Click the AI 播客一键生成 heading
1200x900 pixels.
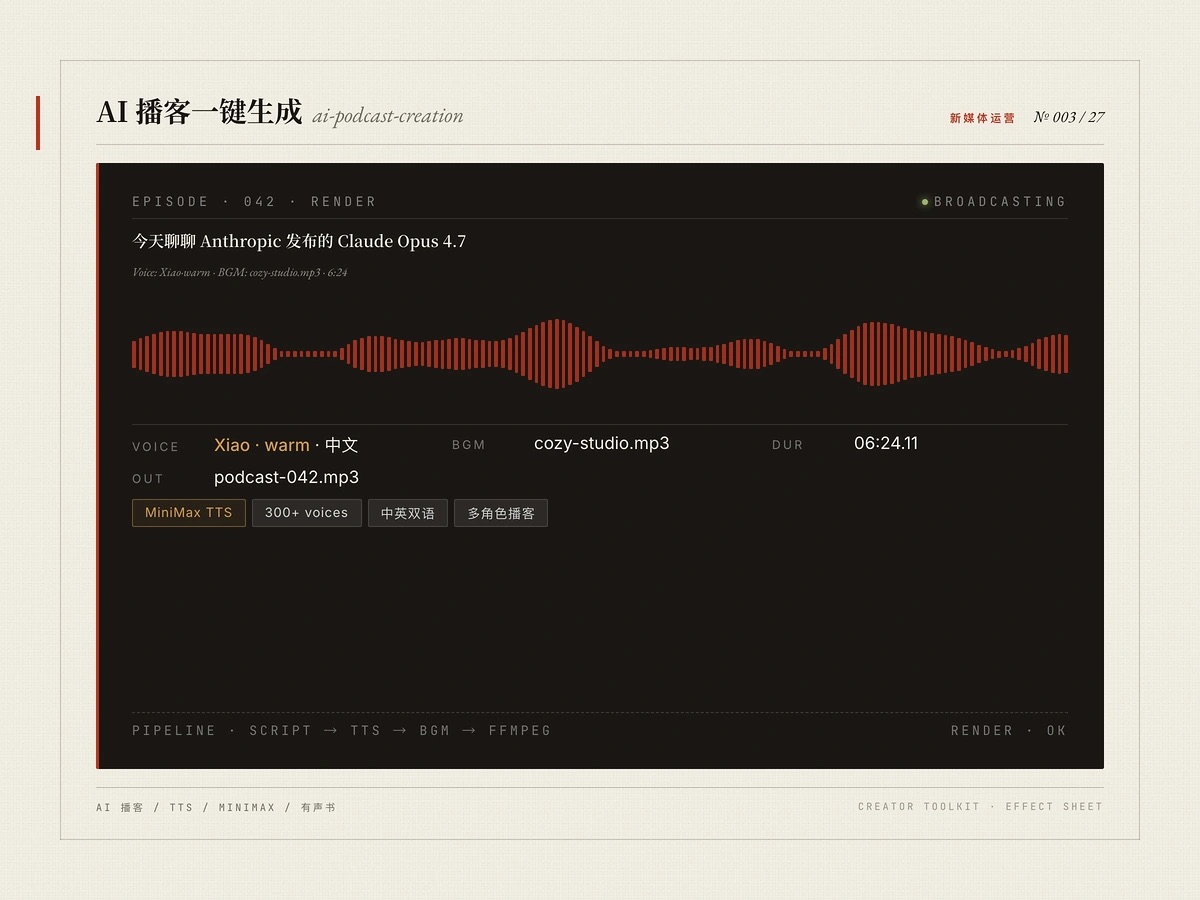199,112
